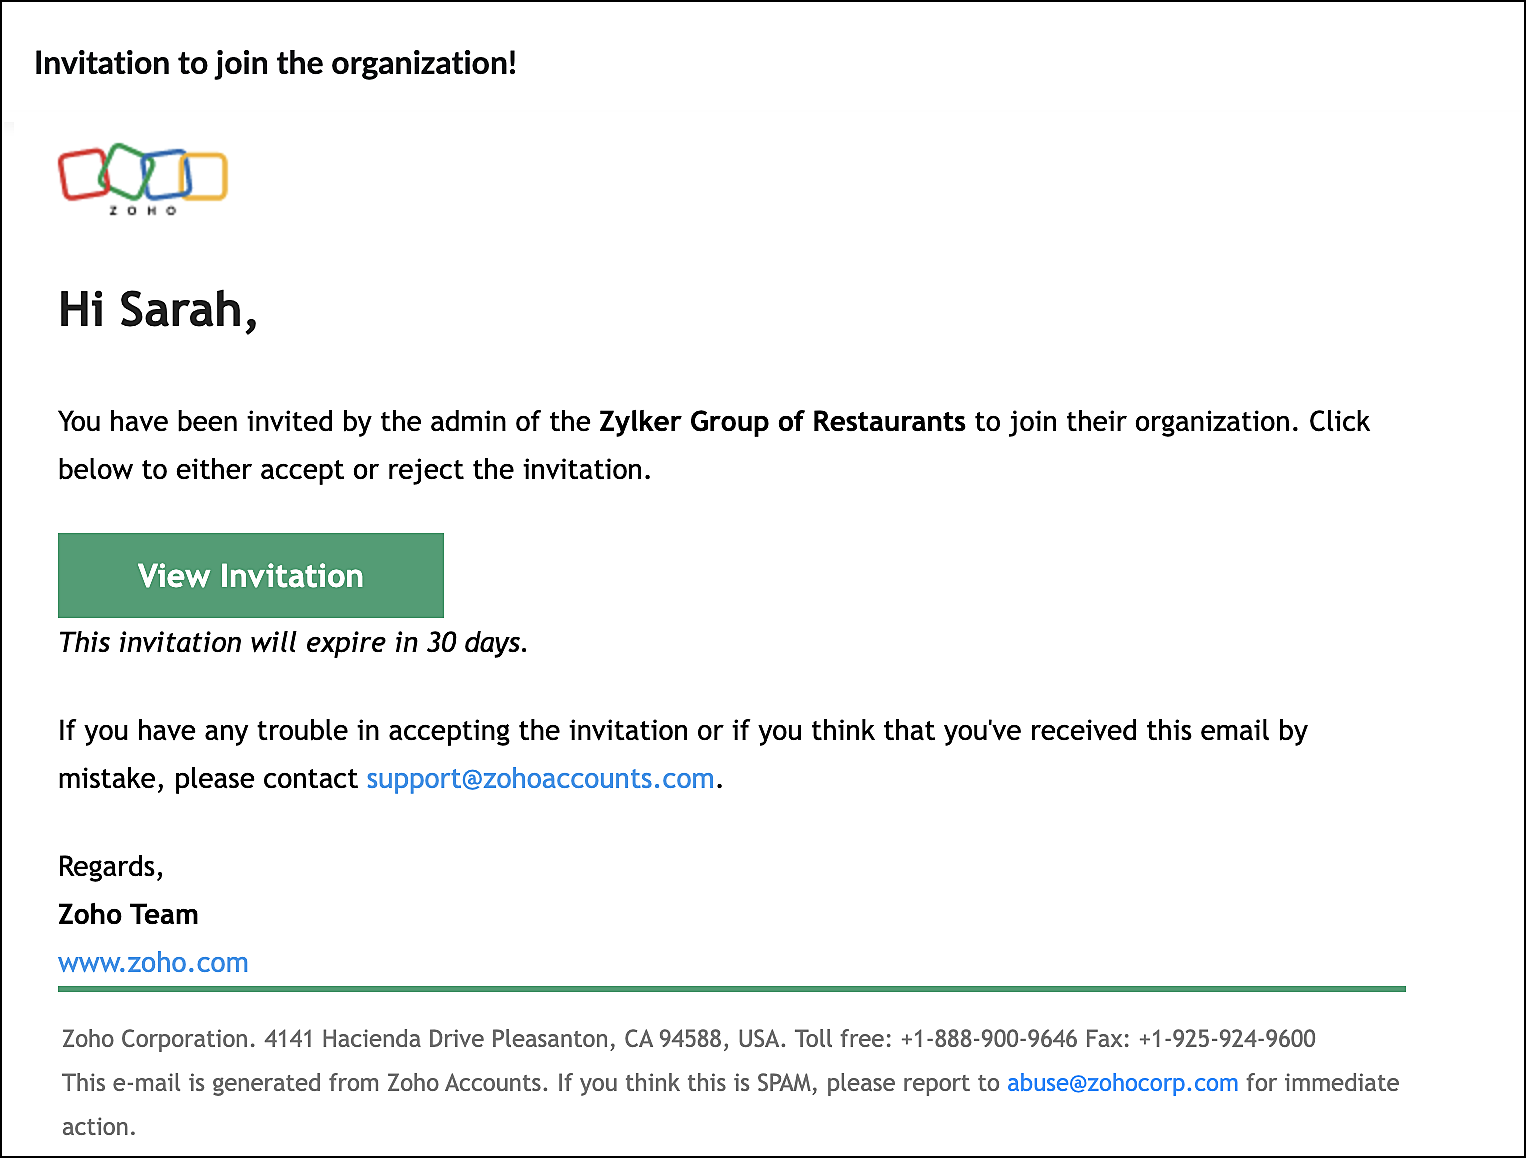
Task: Open the View Invitation button
Action: (x=251, y=575)
